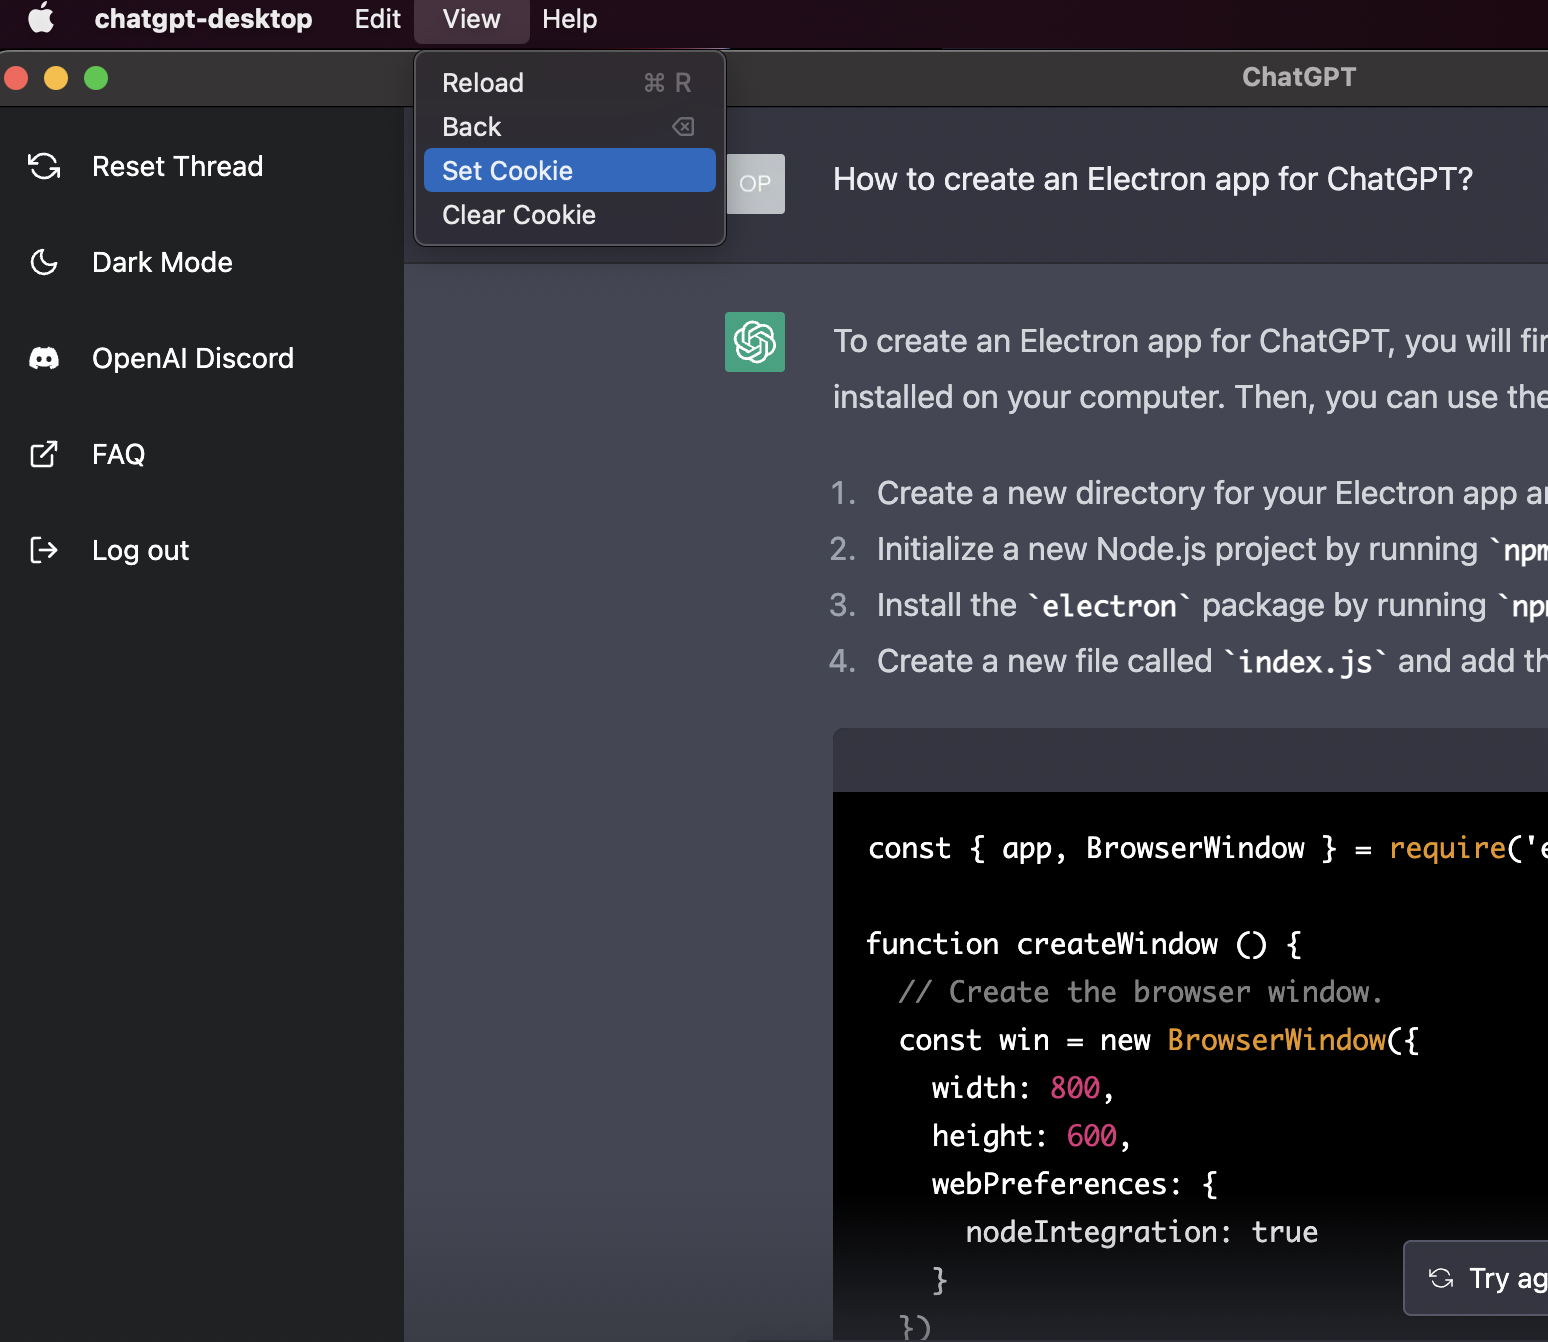Open the Edit menu
Screen dimensions: 1548x1342
378,19
